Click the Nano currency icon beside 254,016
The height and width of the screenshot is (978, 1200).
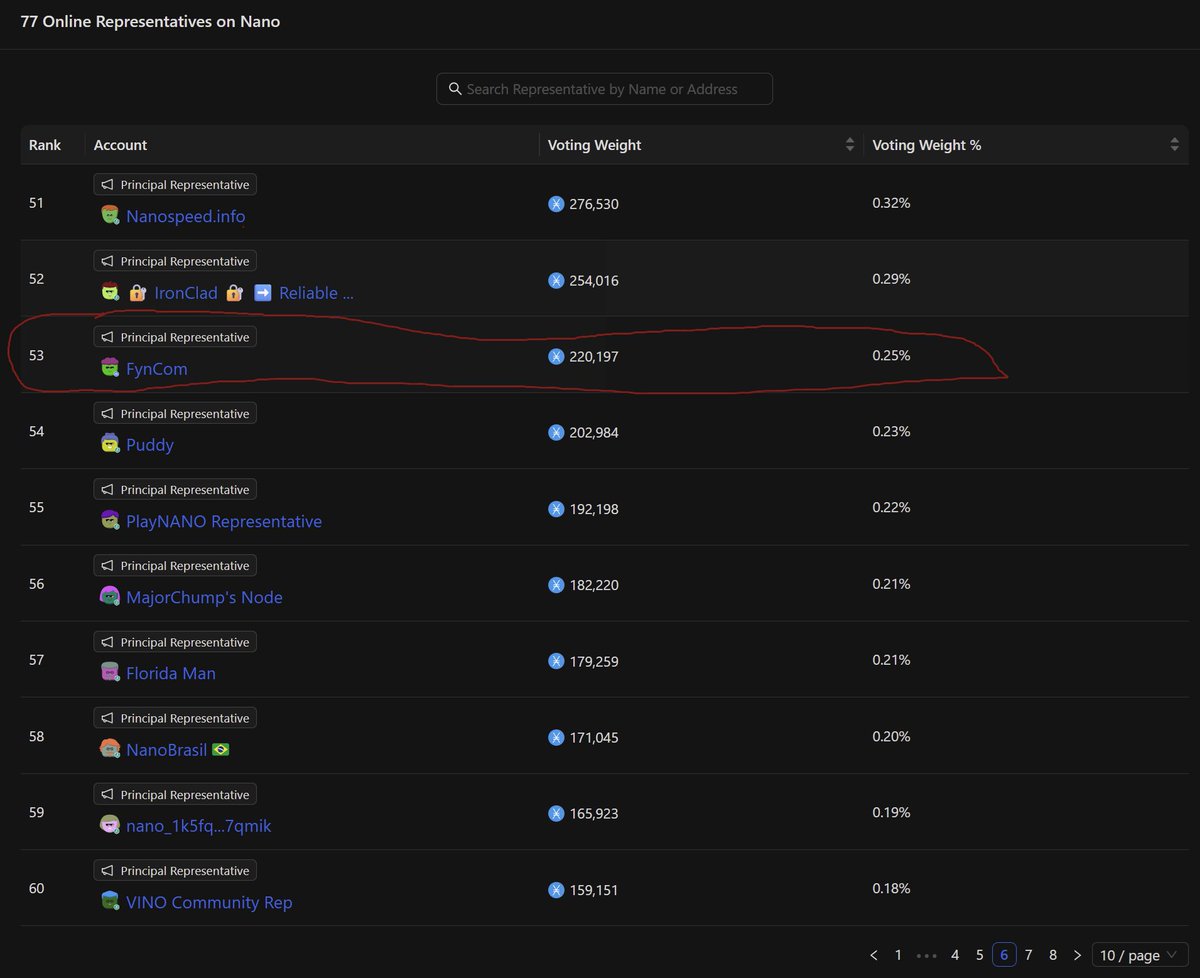pos(557,280)
